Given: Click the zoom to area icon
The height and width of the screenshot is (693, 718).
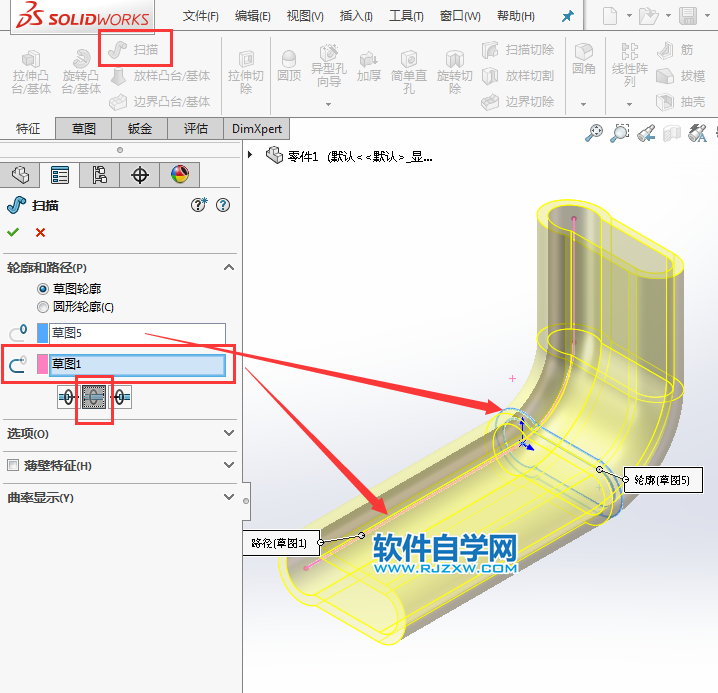Looking at the screenshot, I should [620, 133].
